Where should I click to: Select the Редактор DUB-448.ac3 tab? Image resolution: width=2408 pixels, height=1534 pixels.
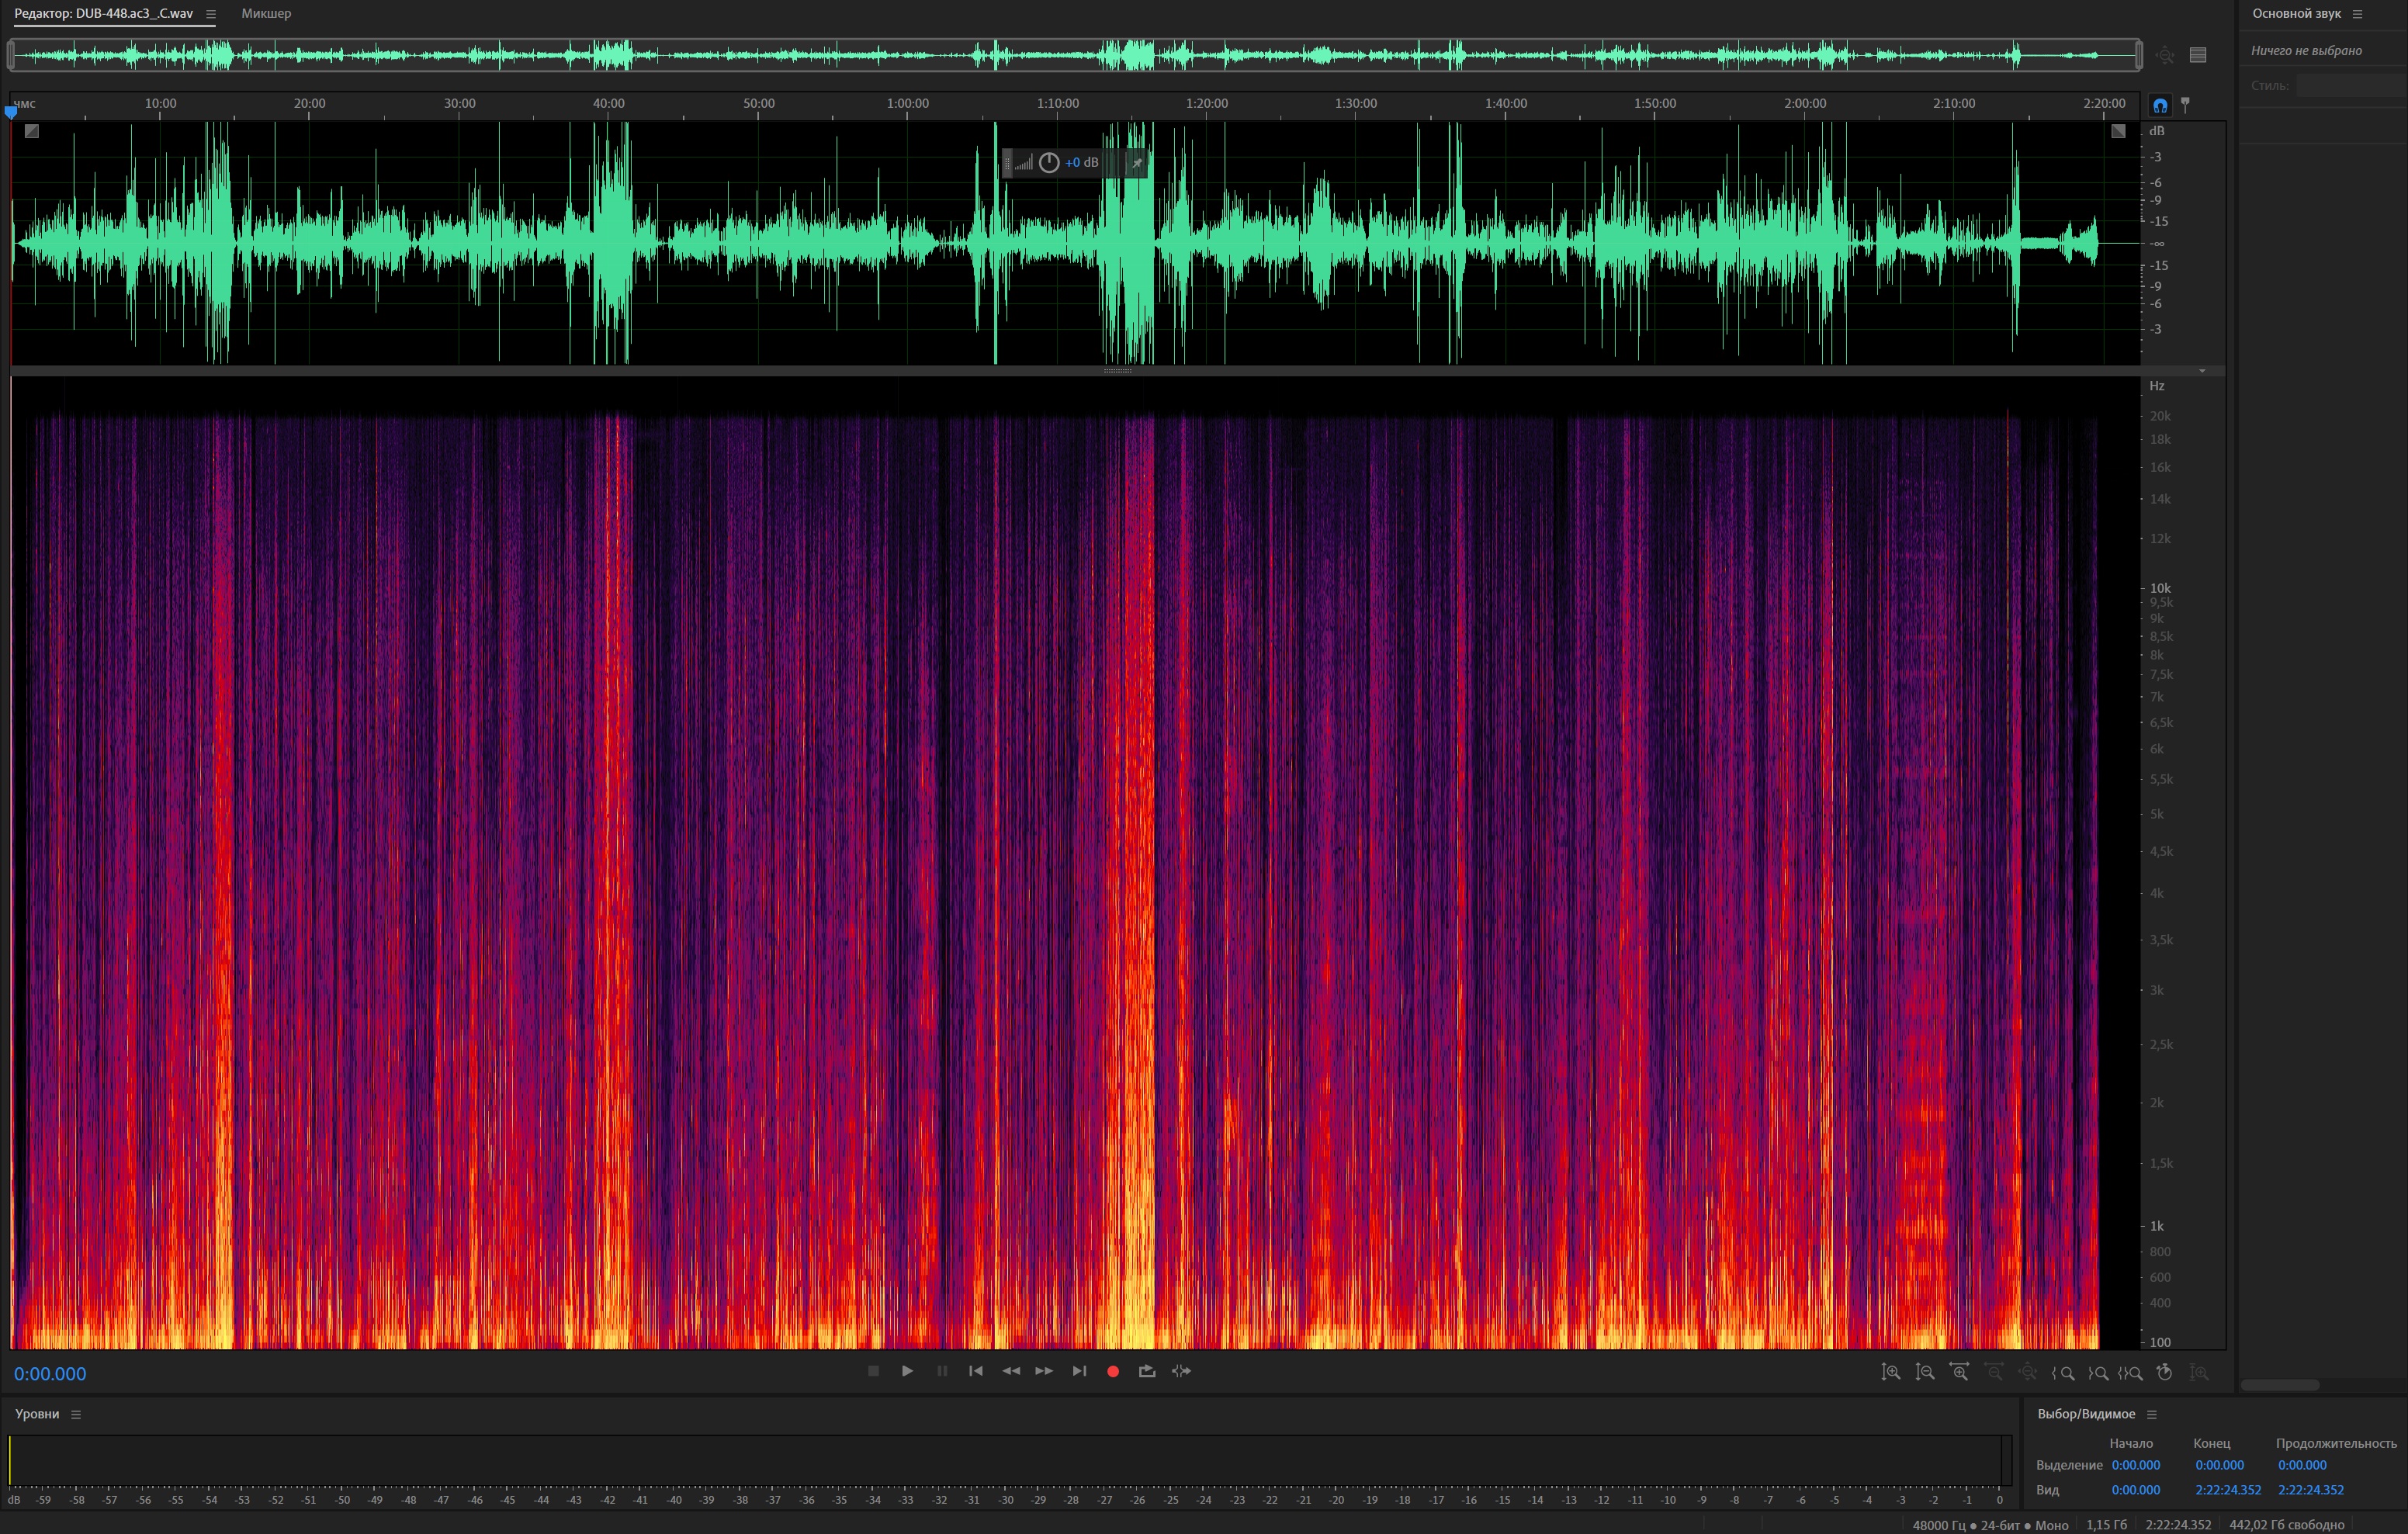tap(104, 14)
